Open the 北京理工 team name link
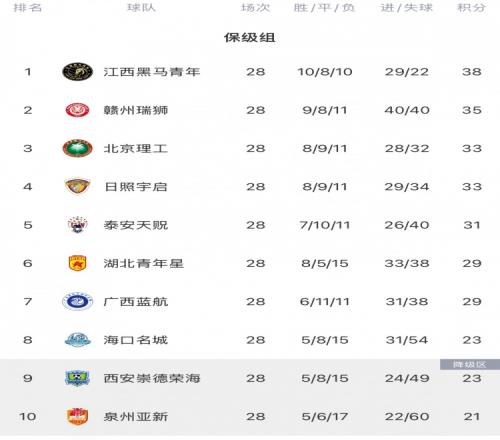The image size is (500, 440). pyautogui.click(x=136, y=148)
